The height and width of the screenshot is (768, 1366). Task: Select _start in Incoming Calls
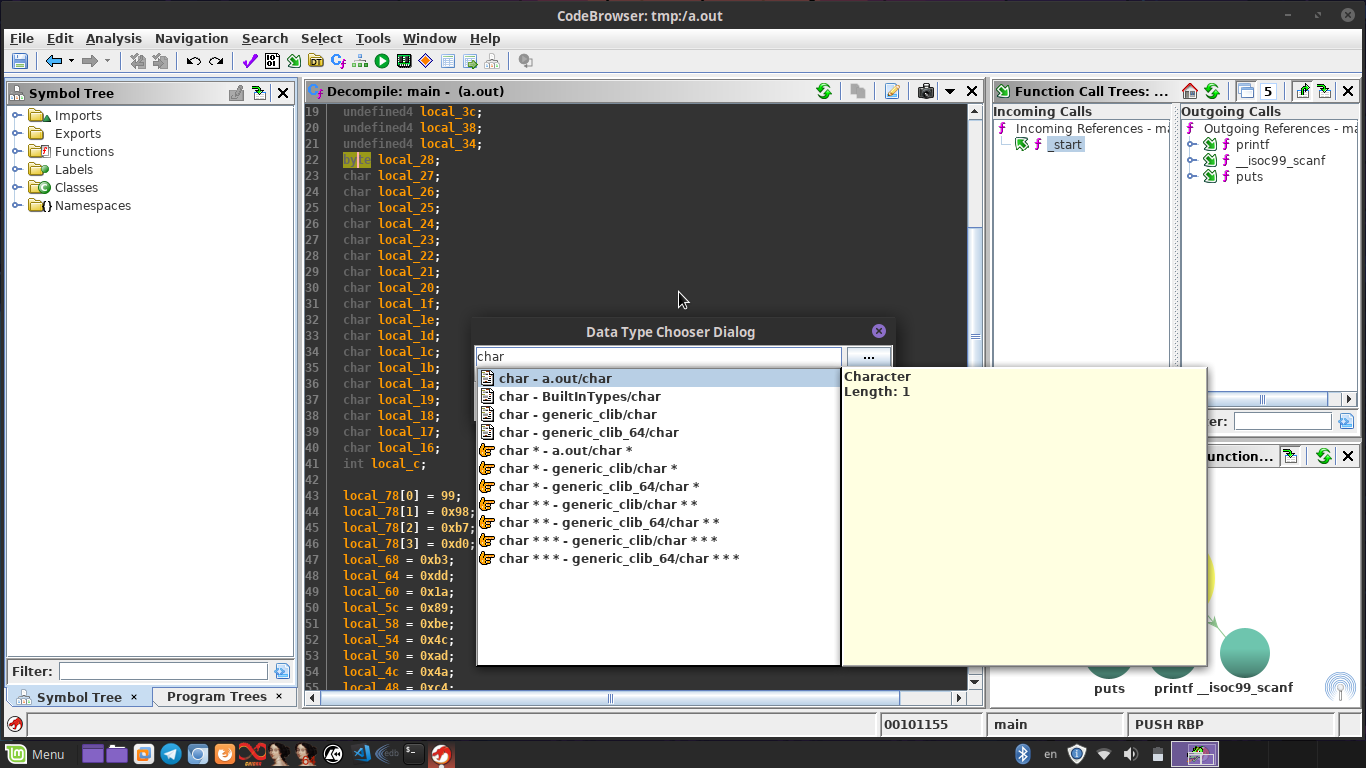tap(1066, 145)
